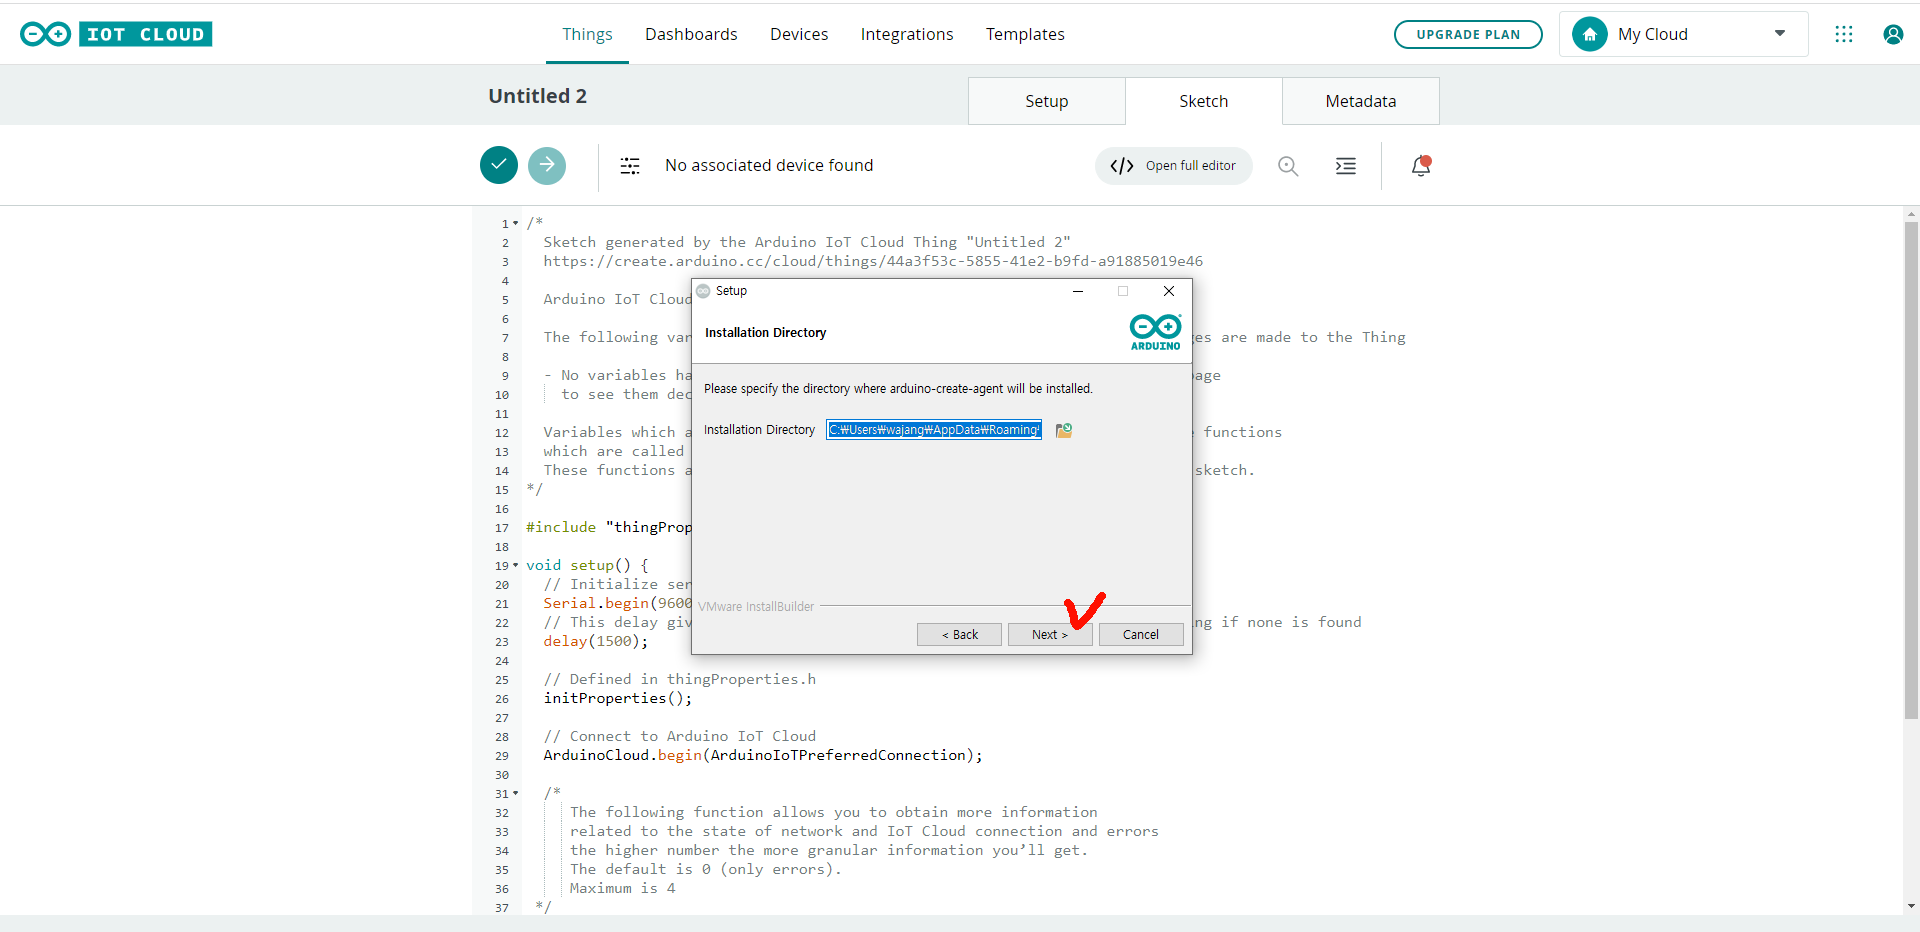Click the auto-format indent icon

1346,166
